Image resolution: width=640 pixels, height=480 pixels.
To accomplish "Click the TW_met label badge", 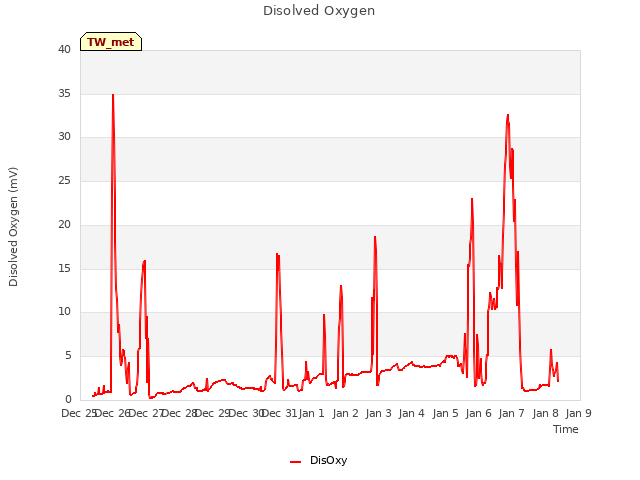I will tap(111, 42).
